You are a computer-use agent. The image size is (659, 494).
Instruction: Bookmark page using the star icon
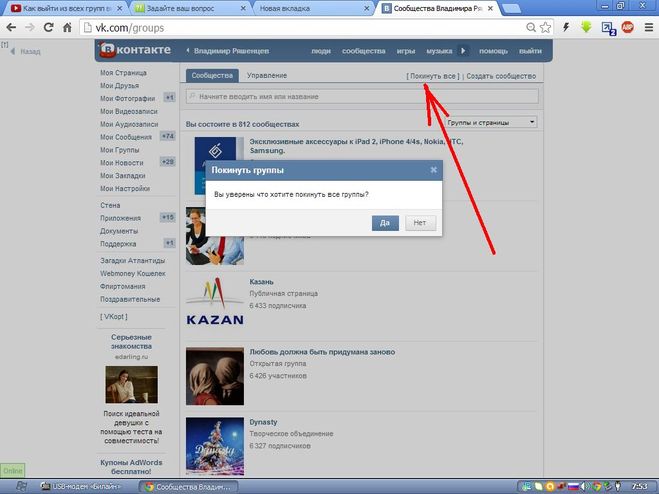click(x=546, y=28)
